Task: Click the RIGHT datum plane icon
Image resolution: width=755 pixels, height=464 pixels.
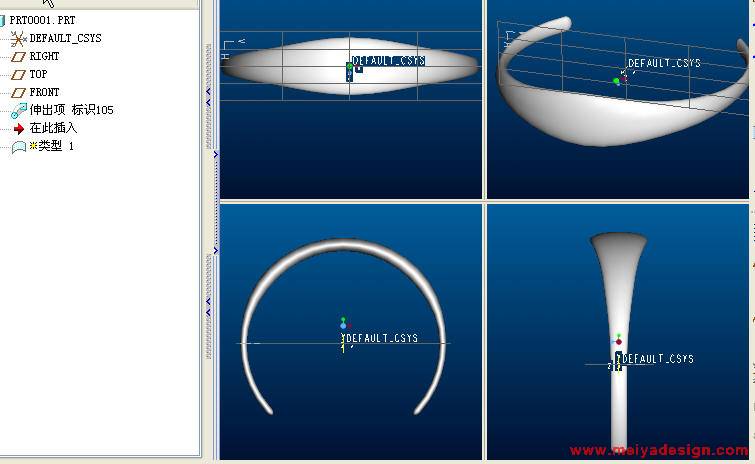Action: click(18, 57)
